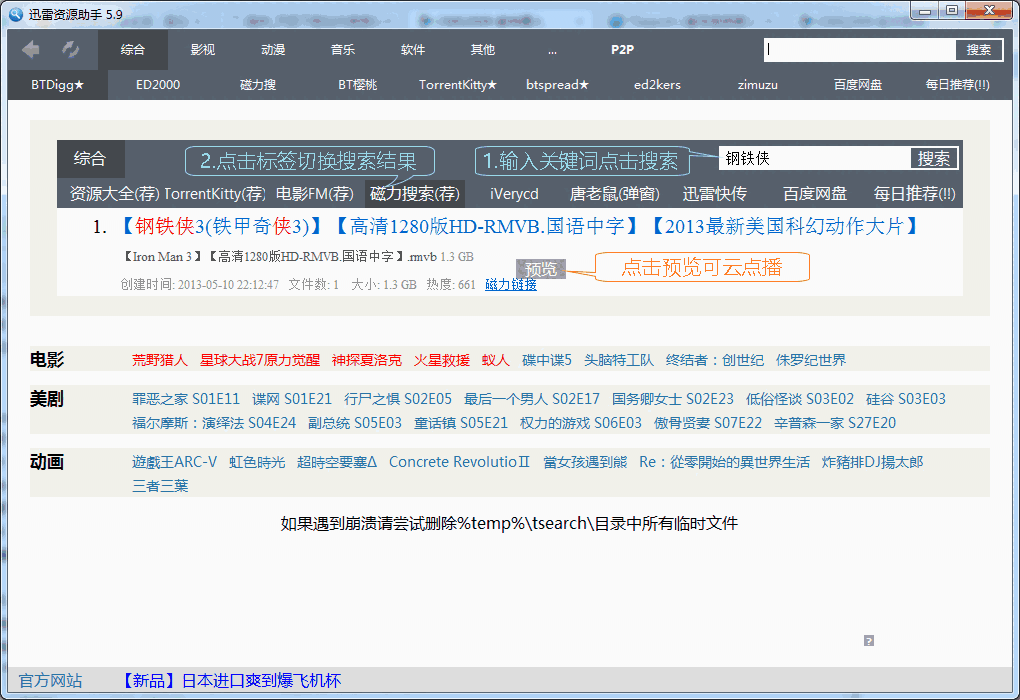Switch to TorrentKitty★ search source
This screenshot has width=1020, height=700.
458,85
